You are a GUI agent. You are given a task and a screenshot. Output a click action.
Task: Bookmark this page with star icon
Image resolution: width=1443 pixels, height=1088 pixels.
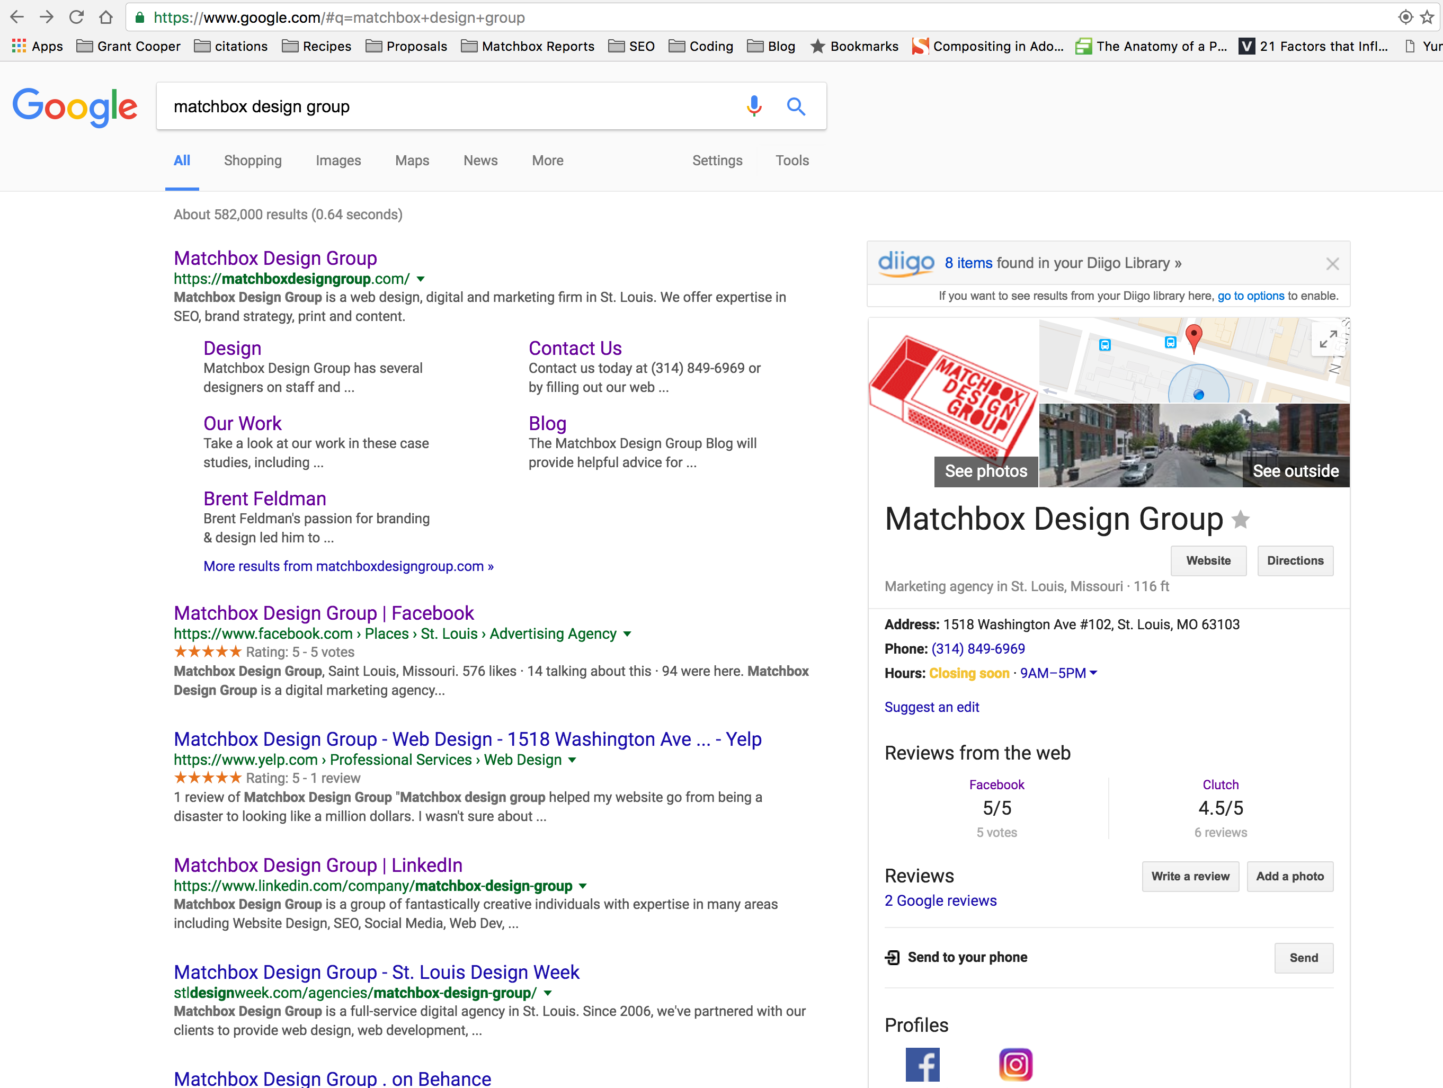pyautogui.click(x=1427, y=17)
